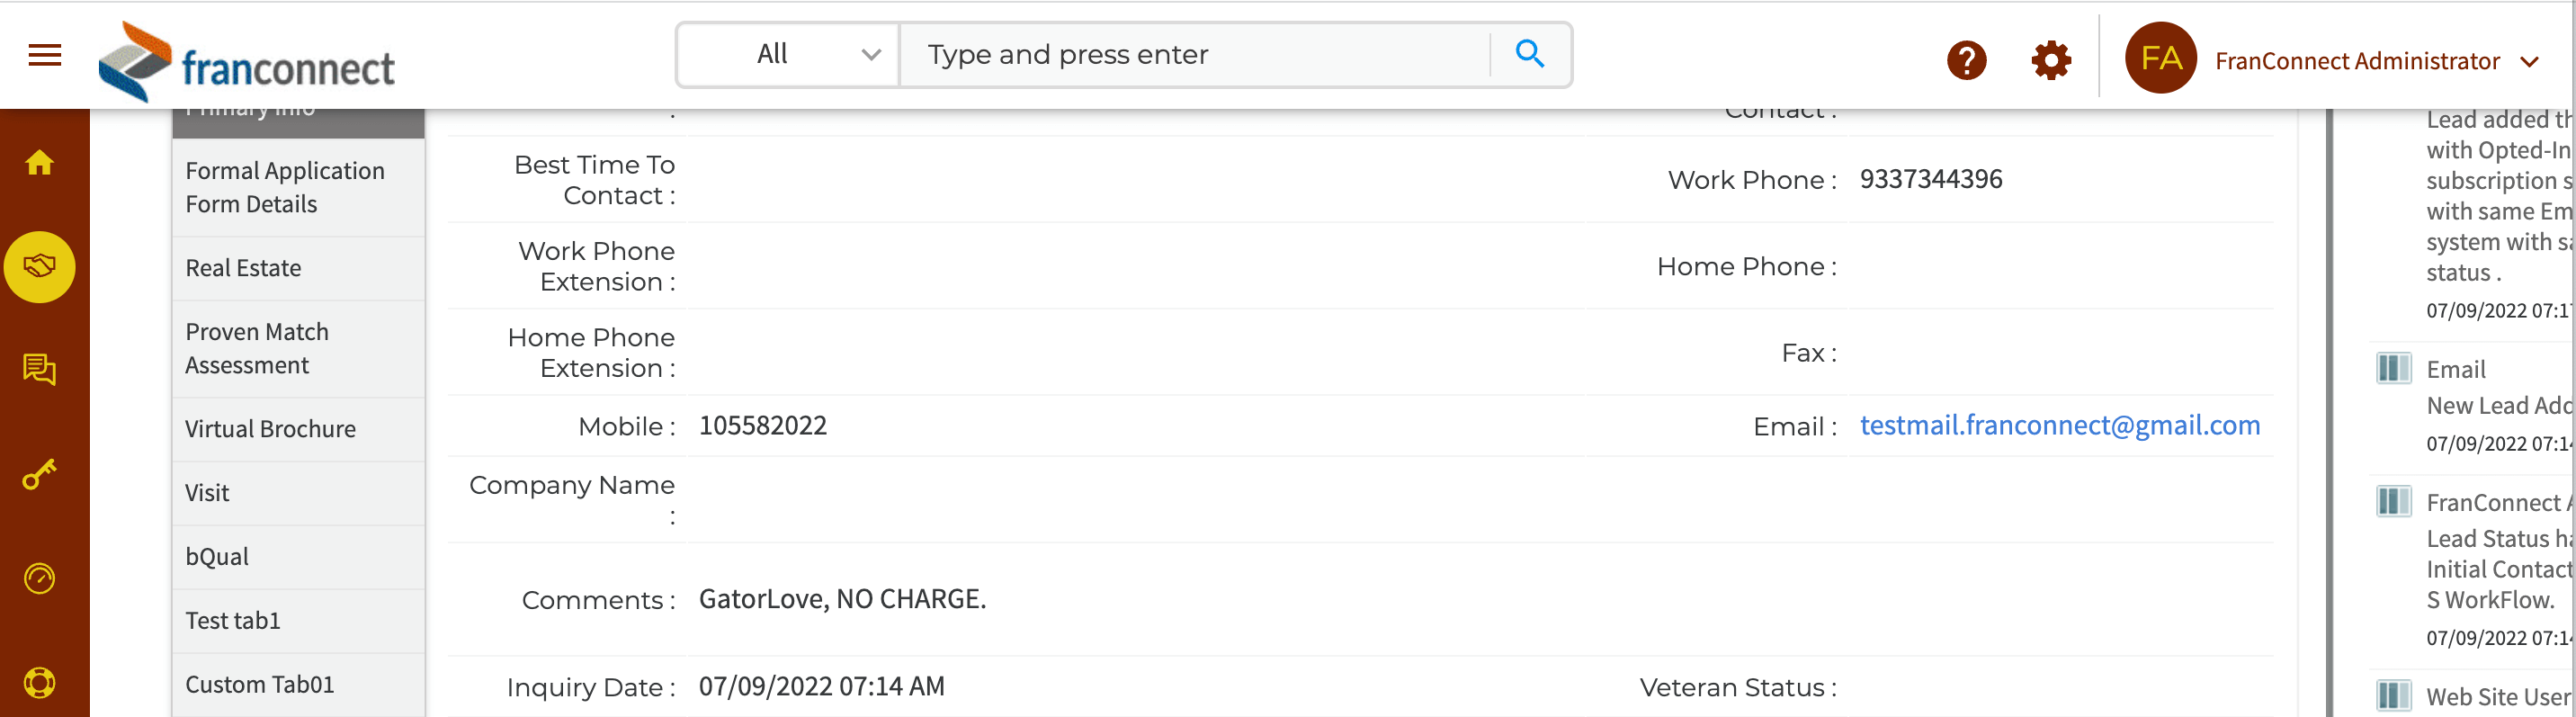Screen dimensions: 2576x717
Task: Click the home icon in sidebar
Action: 40,162
